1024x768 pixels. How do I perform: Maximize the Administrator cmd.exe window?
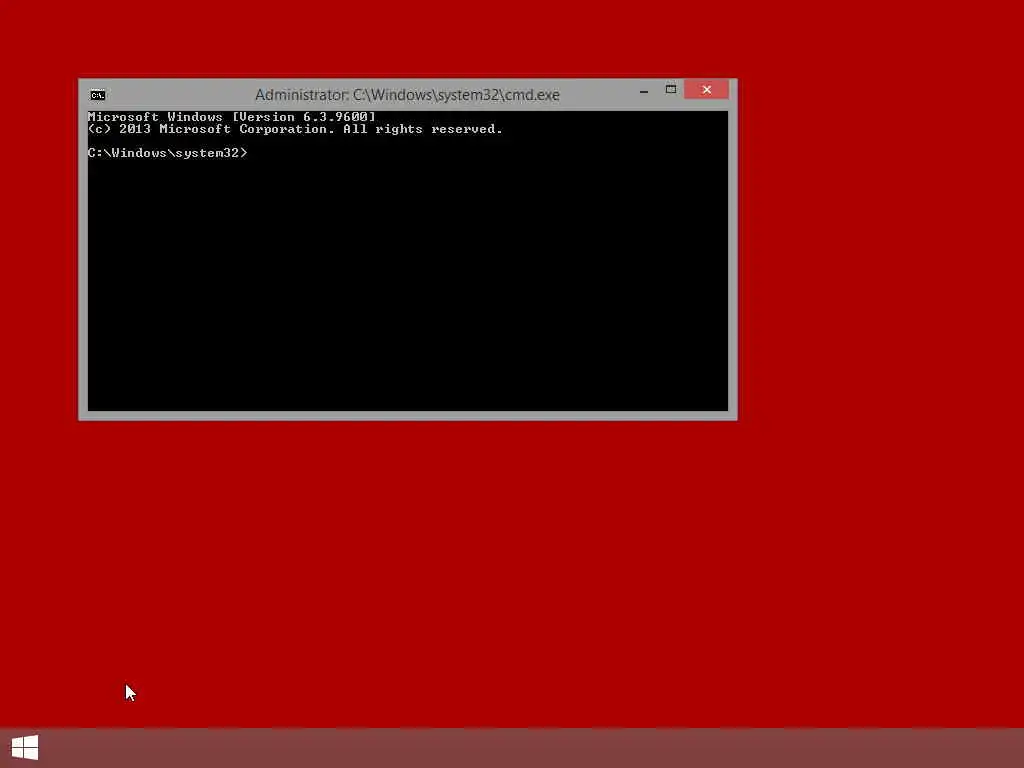(671, 89)
